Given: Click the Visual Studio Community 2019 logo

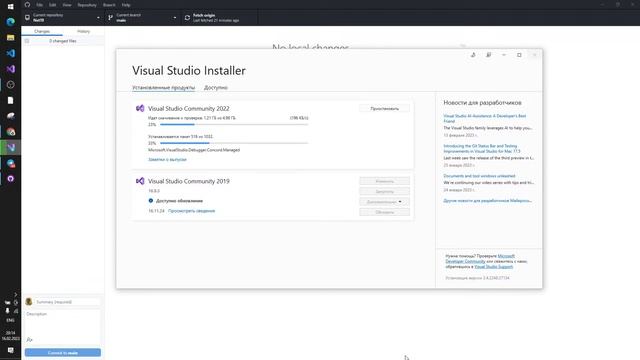Looking at the screenshot, I should [140, 181].
